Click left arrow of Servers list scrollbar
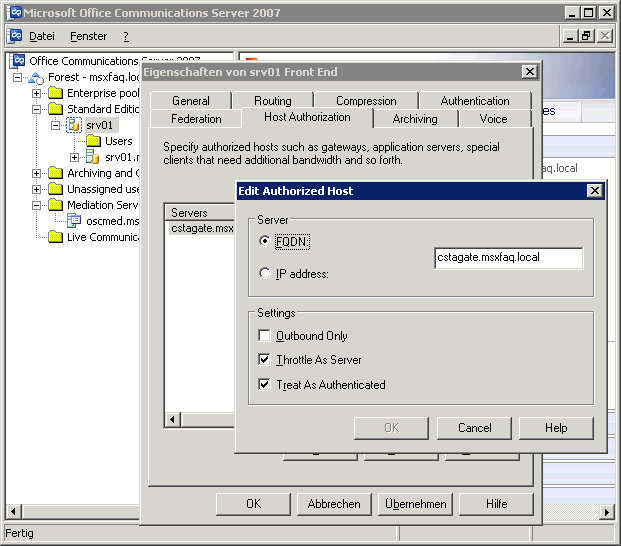Viewport: 621px width, 546px height. (x=173, y=419)
